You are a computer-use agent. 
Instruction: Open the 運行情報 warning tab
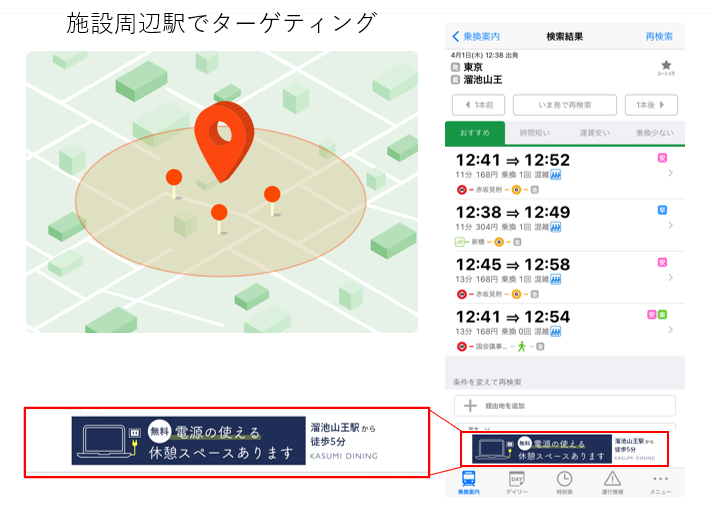[613, 482]
